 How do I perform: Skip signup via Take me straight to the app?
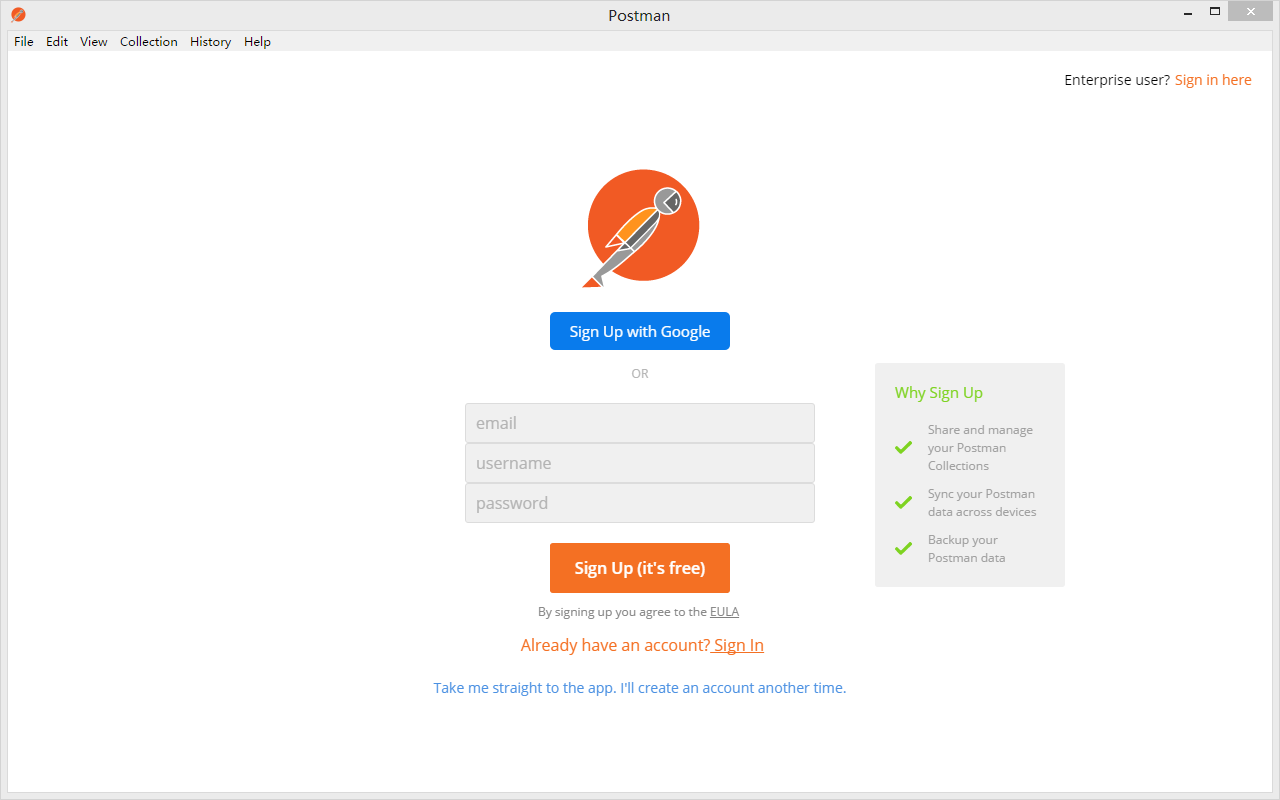click(x=640, y=688)
